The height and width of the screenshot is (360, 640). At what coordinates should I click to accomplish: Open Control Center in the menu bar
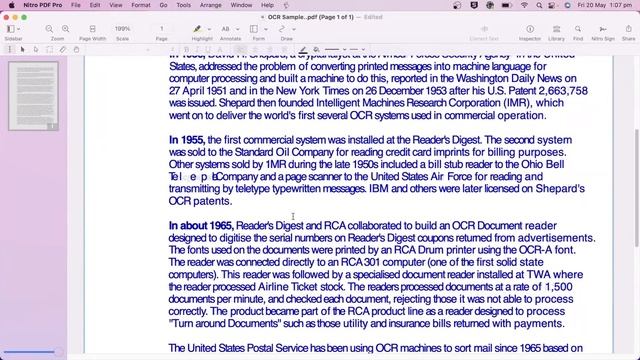pos(552,5)
